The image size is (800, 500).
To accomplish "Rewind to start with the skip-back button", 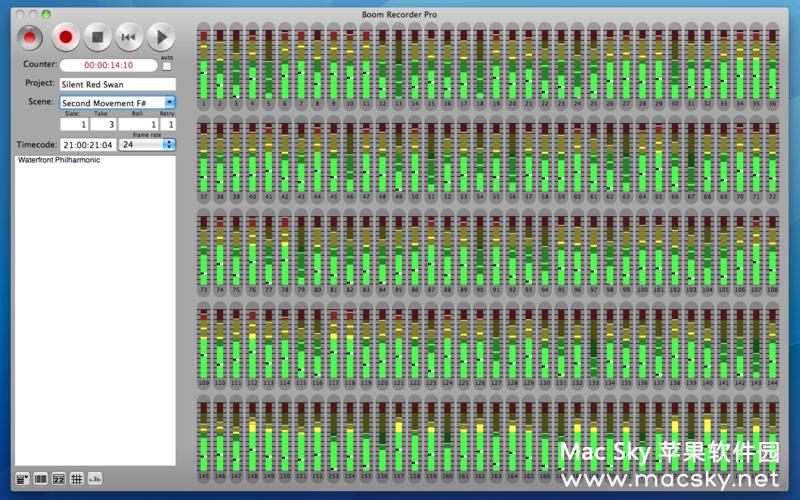I will tap(129, 37).
